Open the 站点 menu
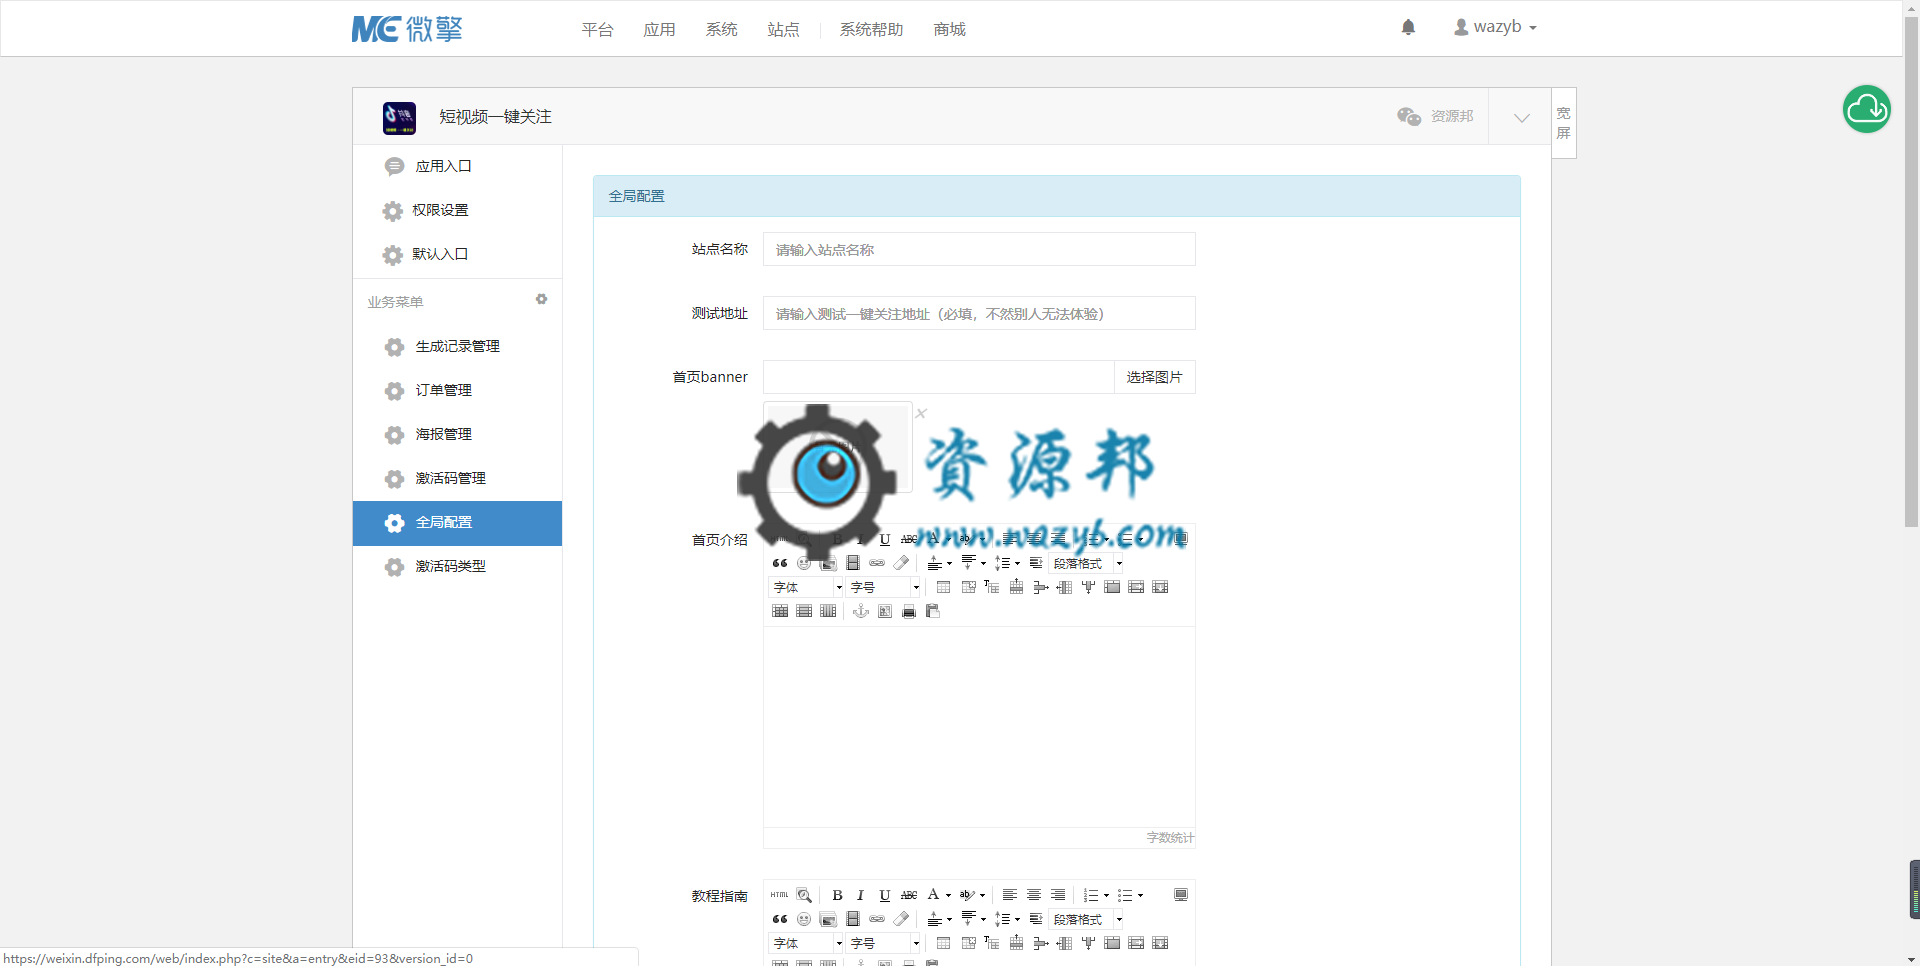Viewport: 1920px width, 966px height. pyautogui.click(x=783, y=29)
